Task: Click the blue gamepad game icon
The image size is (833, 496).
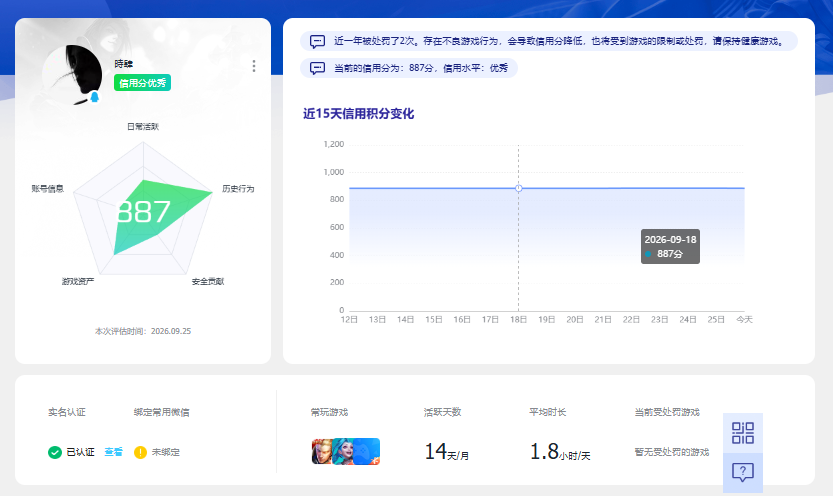Action: pos(367,451)
